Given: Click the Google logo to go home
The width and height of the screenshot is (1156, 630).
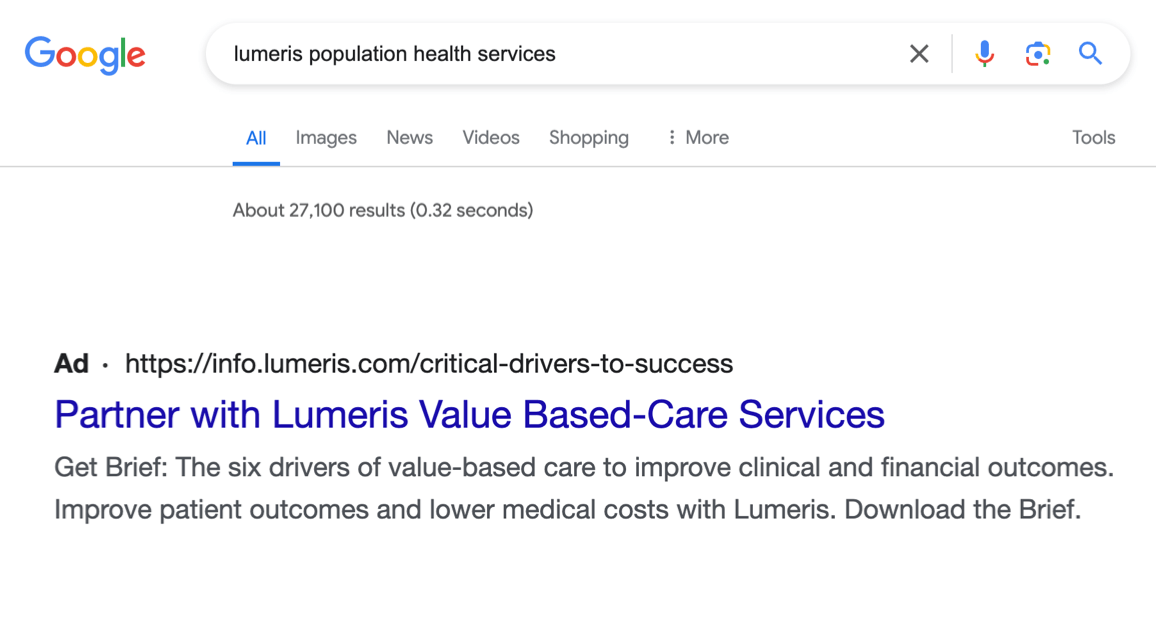Looking at the screenshot, I should (85, 55).
